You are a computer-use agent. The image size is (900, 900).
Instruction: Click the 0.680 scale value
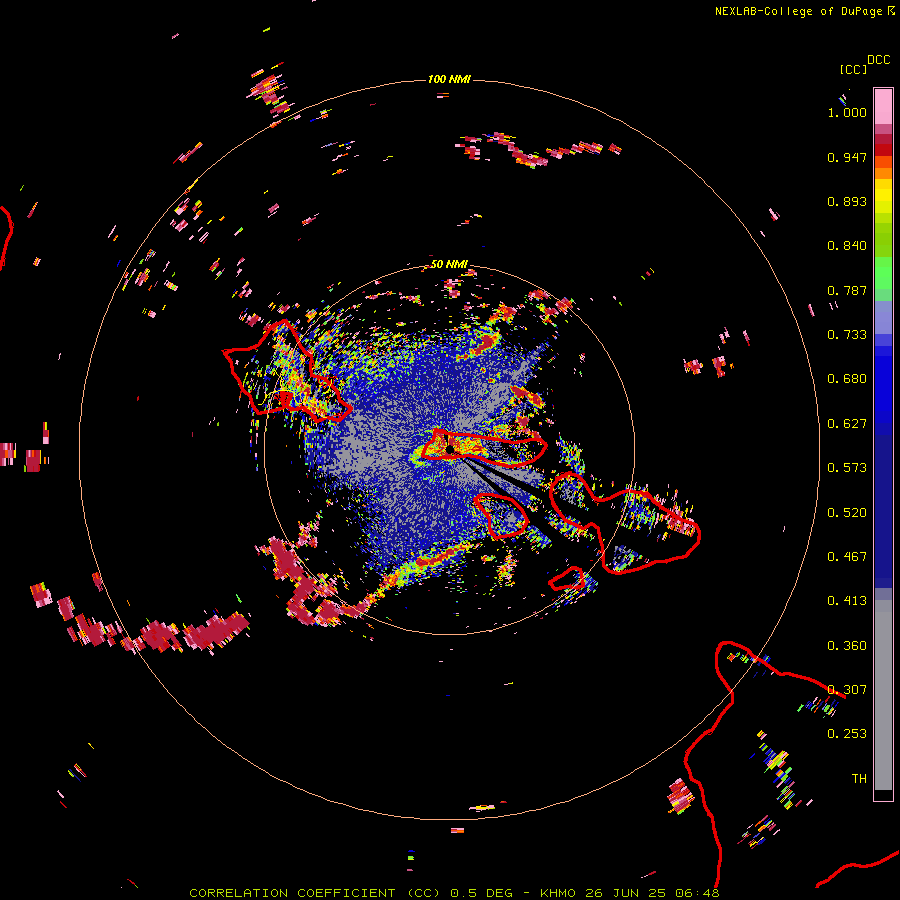pos(847,379)
